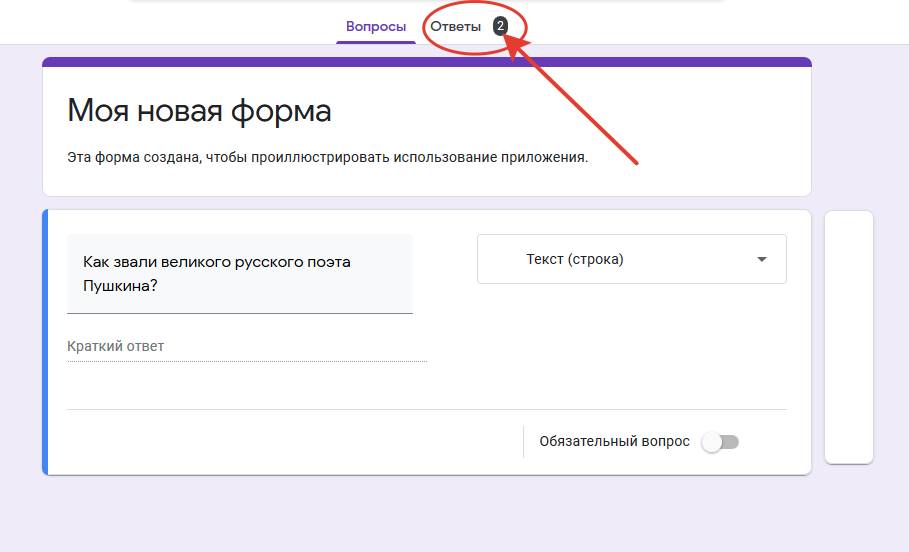Click the Обязательный вопрос label text

point(614,442)
